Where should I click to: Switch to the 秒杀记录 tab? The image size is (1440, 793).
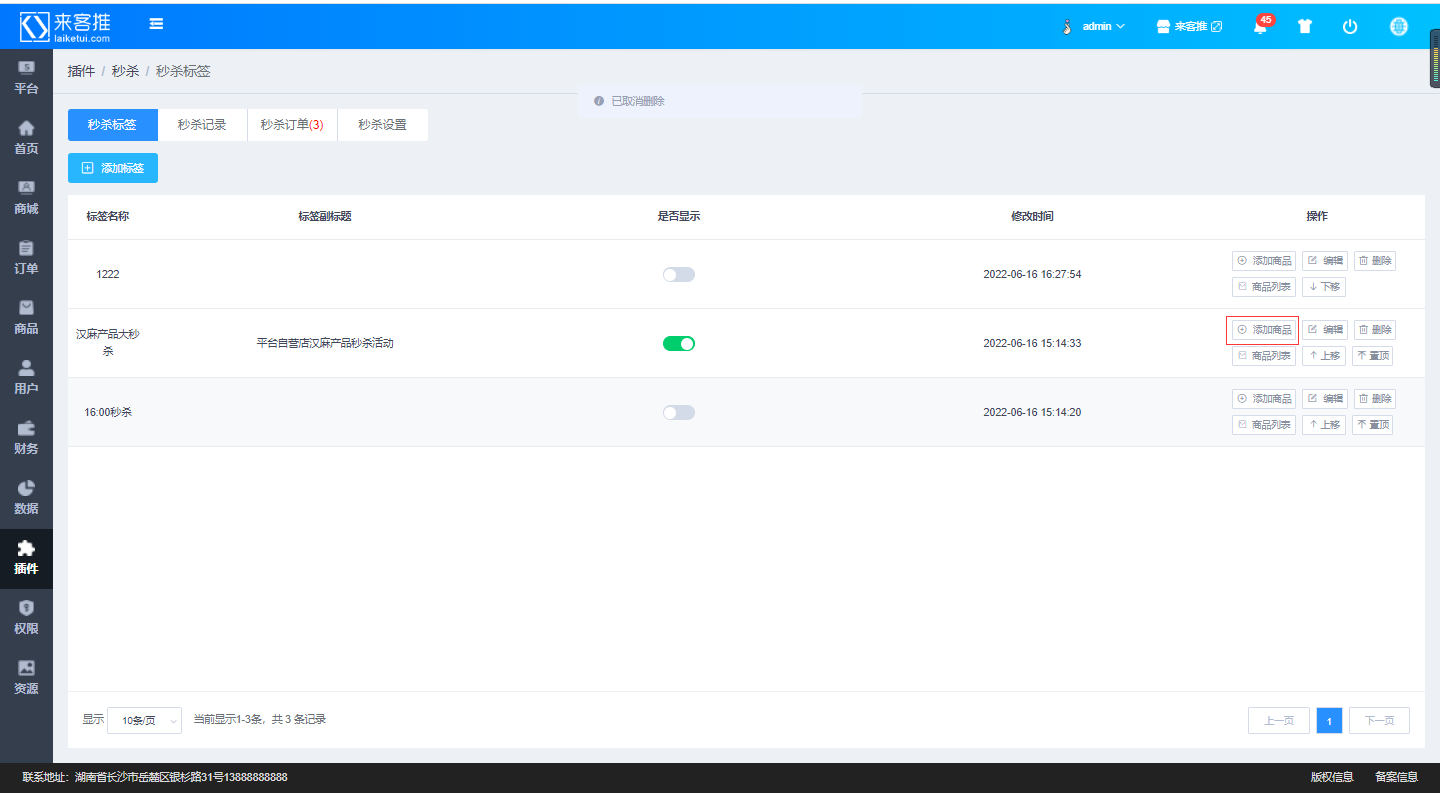pos(202,125)
